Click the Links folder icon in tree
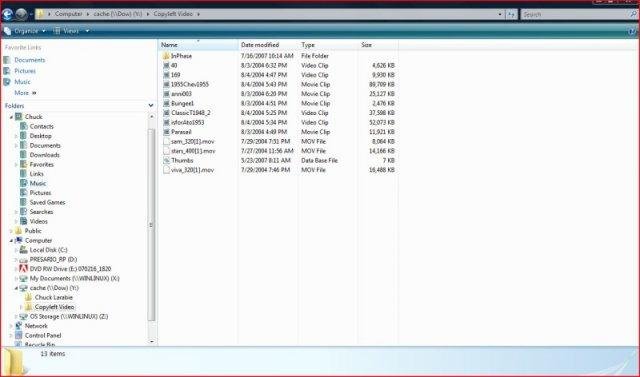 (24, 174)
